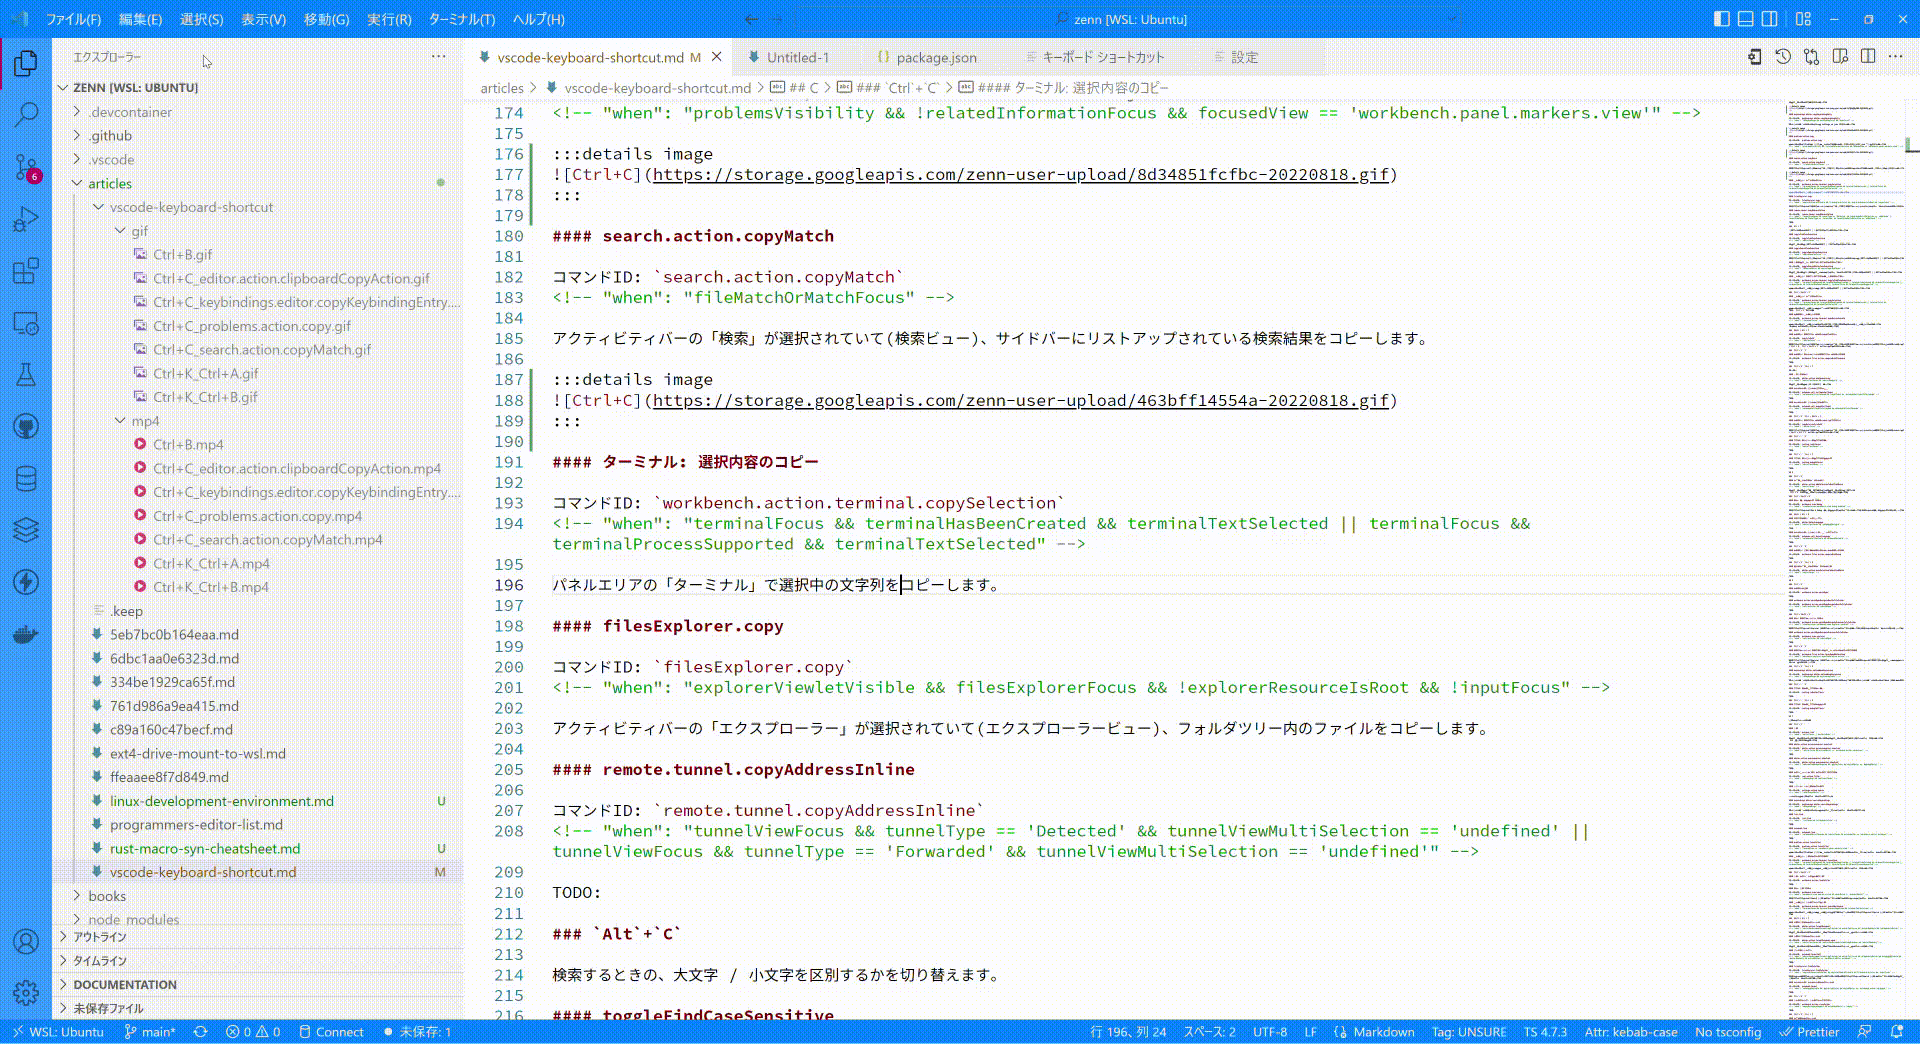Click the feedback icon in status bar
Viewport: 1920px width, 1044px height.
pyautogui.click(x=1864, y=1032)
